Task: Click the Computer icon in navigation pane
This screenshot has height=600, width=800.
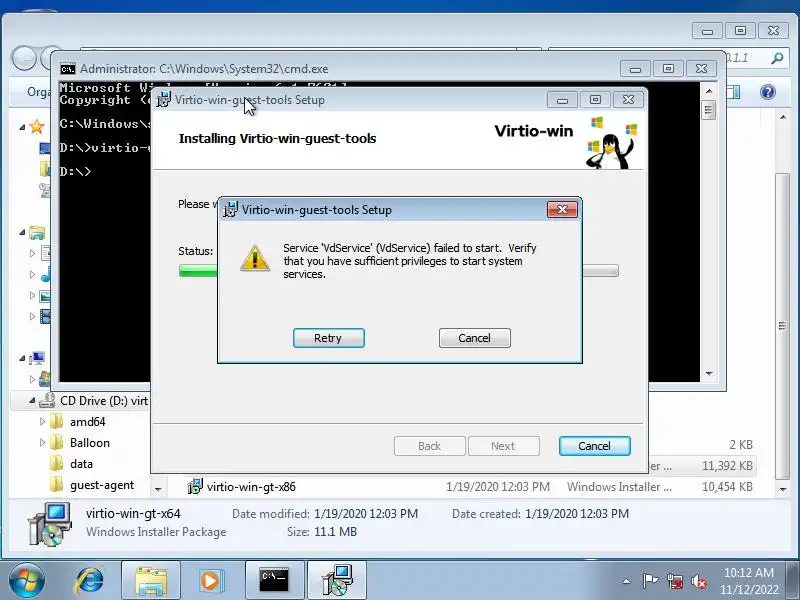Action: tap(37, 358)
